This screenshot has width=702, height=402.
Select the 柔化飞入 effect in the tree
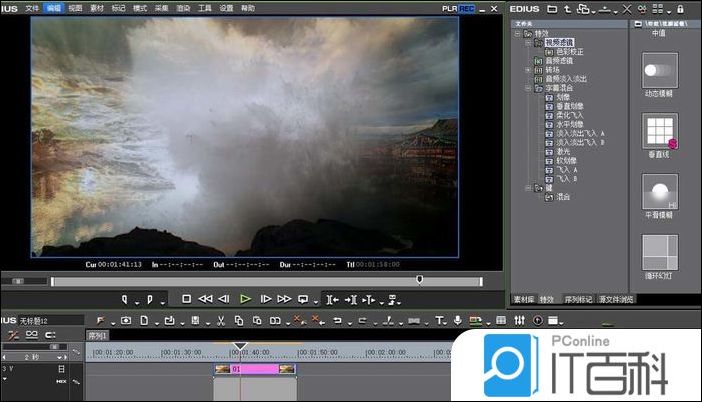pyautogui.click(x=567, y=115)
